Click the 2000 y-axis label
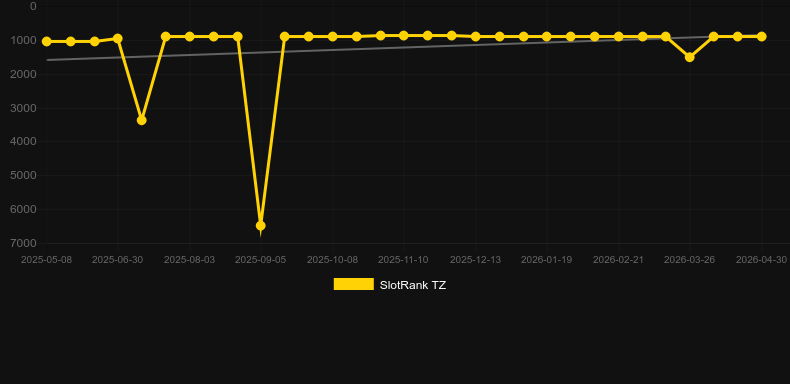Viewport: 790px width, 384px height. click(24, 74)
